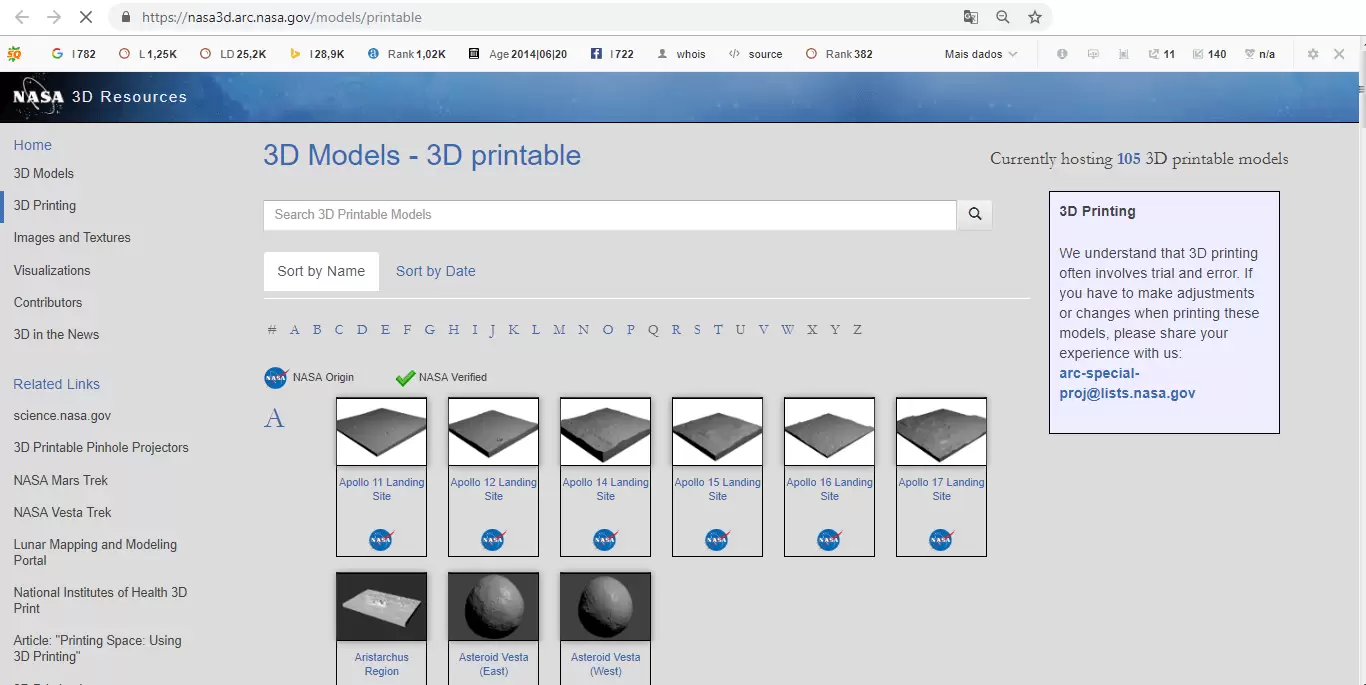Viewport: 1366px width, 685px height.
Task: Open the NASA Mars Trek link
Action: pyautogui.click(x=61, y=480)
